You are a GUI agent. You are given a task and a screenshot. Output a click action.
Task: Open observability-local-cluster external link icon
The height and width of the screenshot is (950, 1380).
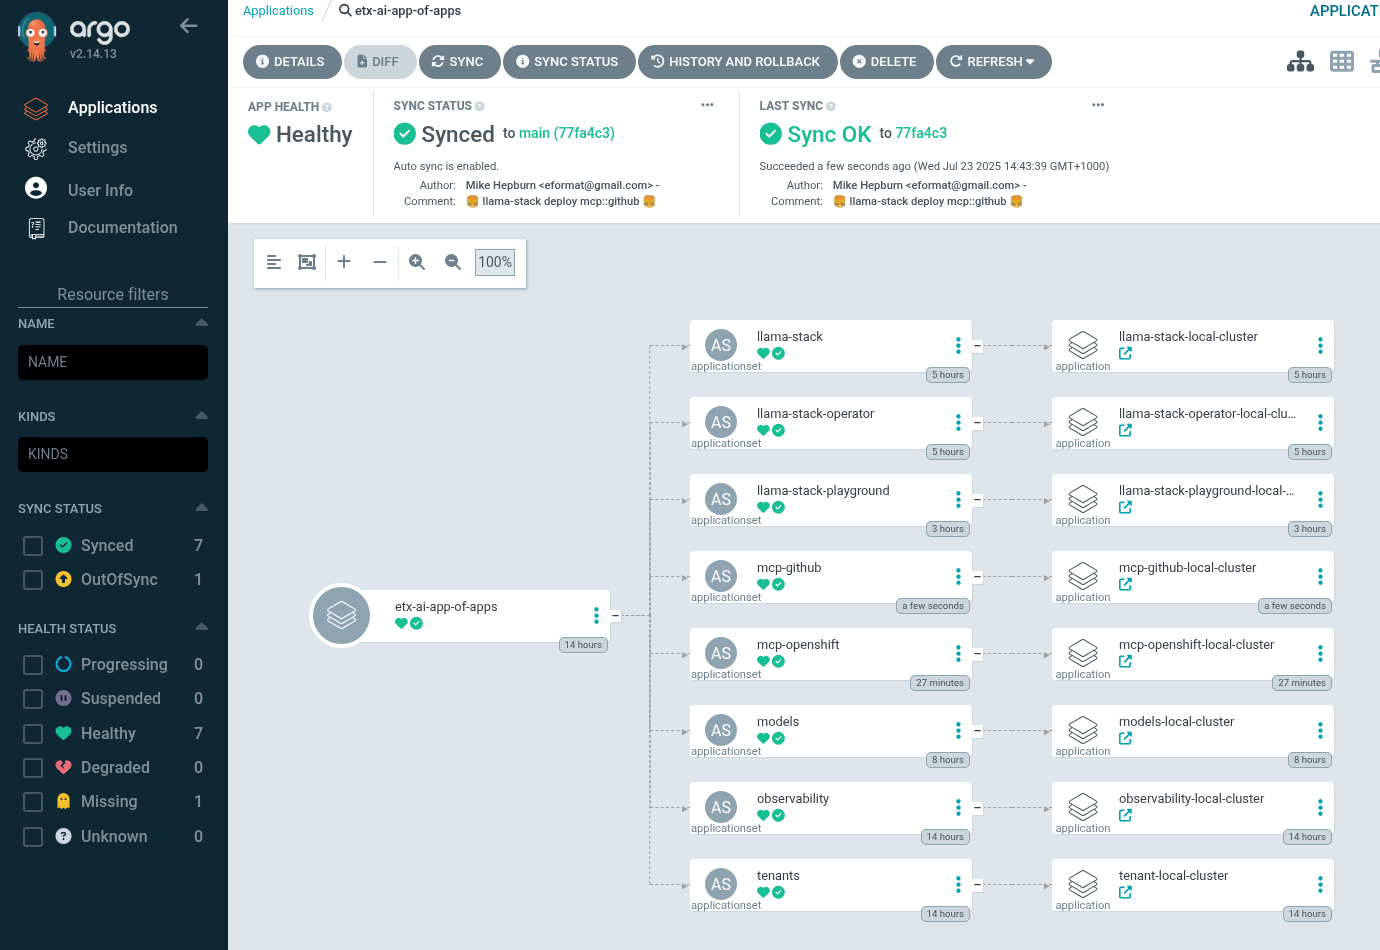[1125, 815]
